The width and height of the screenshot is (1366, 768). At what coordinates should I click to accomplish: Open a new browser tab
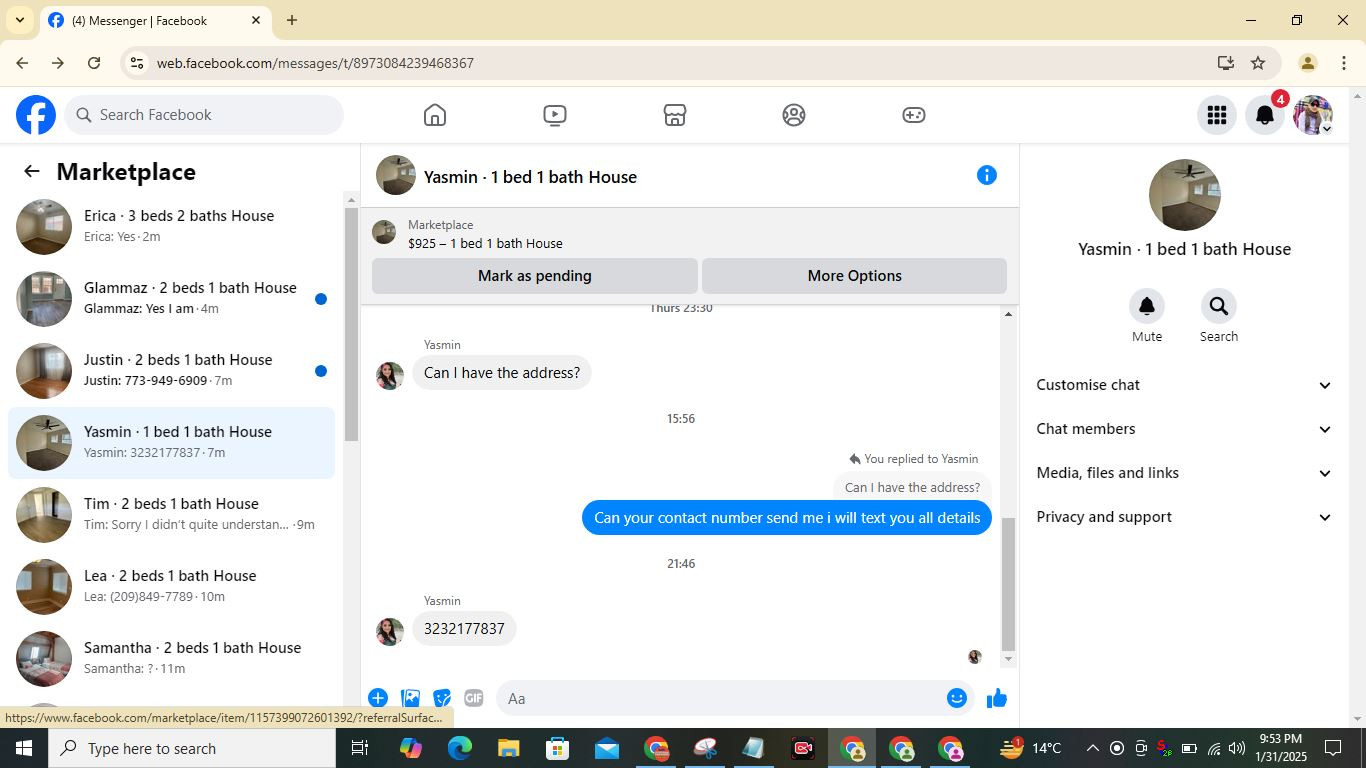(x=292, y=20)
